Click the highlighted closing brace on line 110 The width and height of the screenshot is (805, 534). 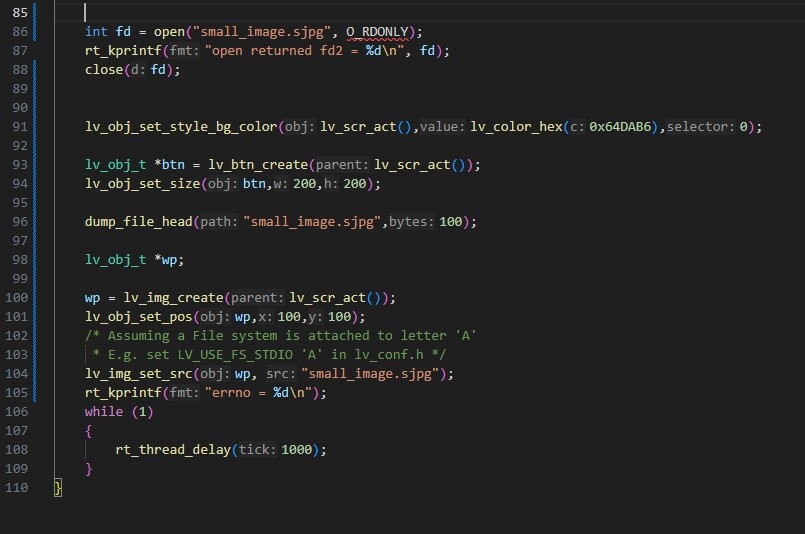[58, 488]
